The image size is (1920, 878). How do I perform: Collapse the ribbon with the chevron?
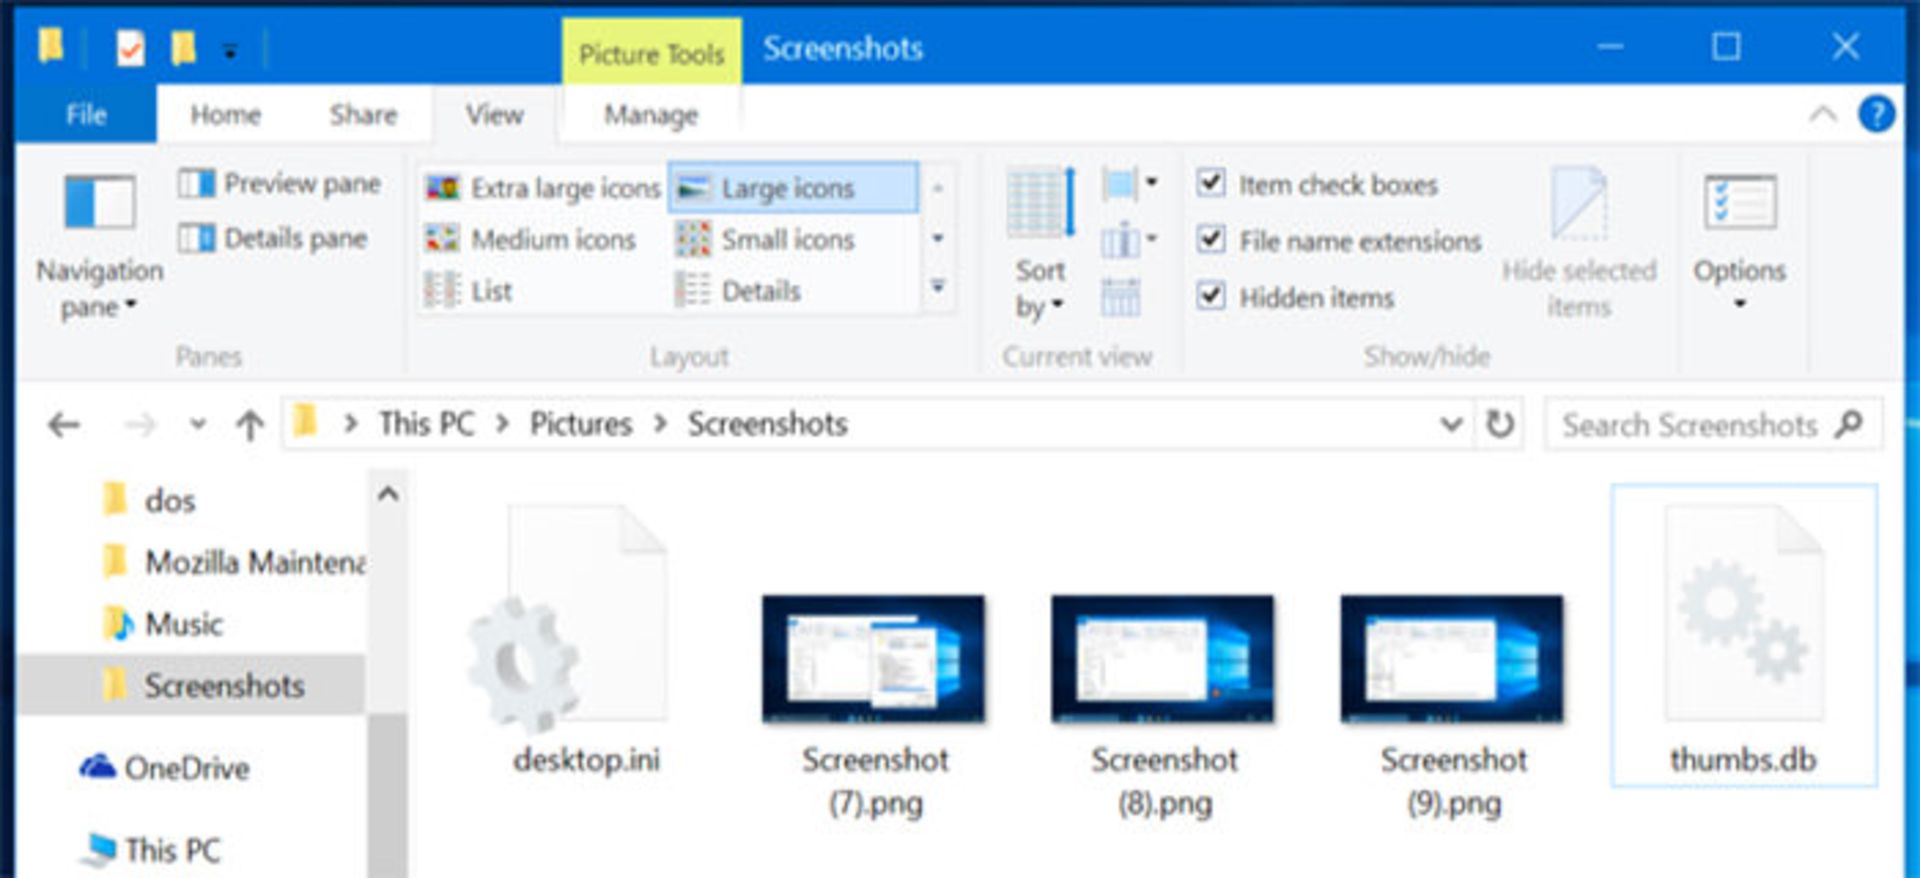coord(1823,114)
